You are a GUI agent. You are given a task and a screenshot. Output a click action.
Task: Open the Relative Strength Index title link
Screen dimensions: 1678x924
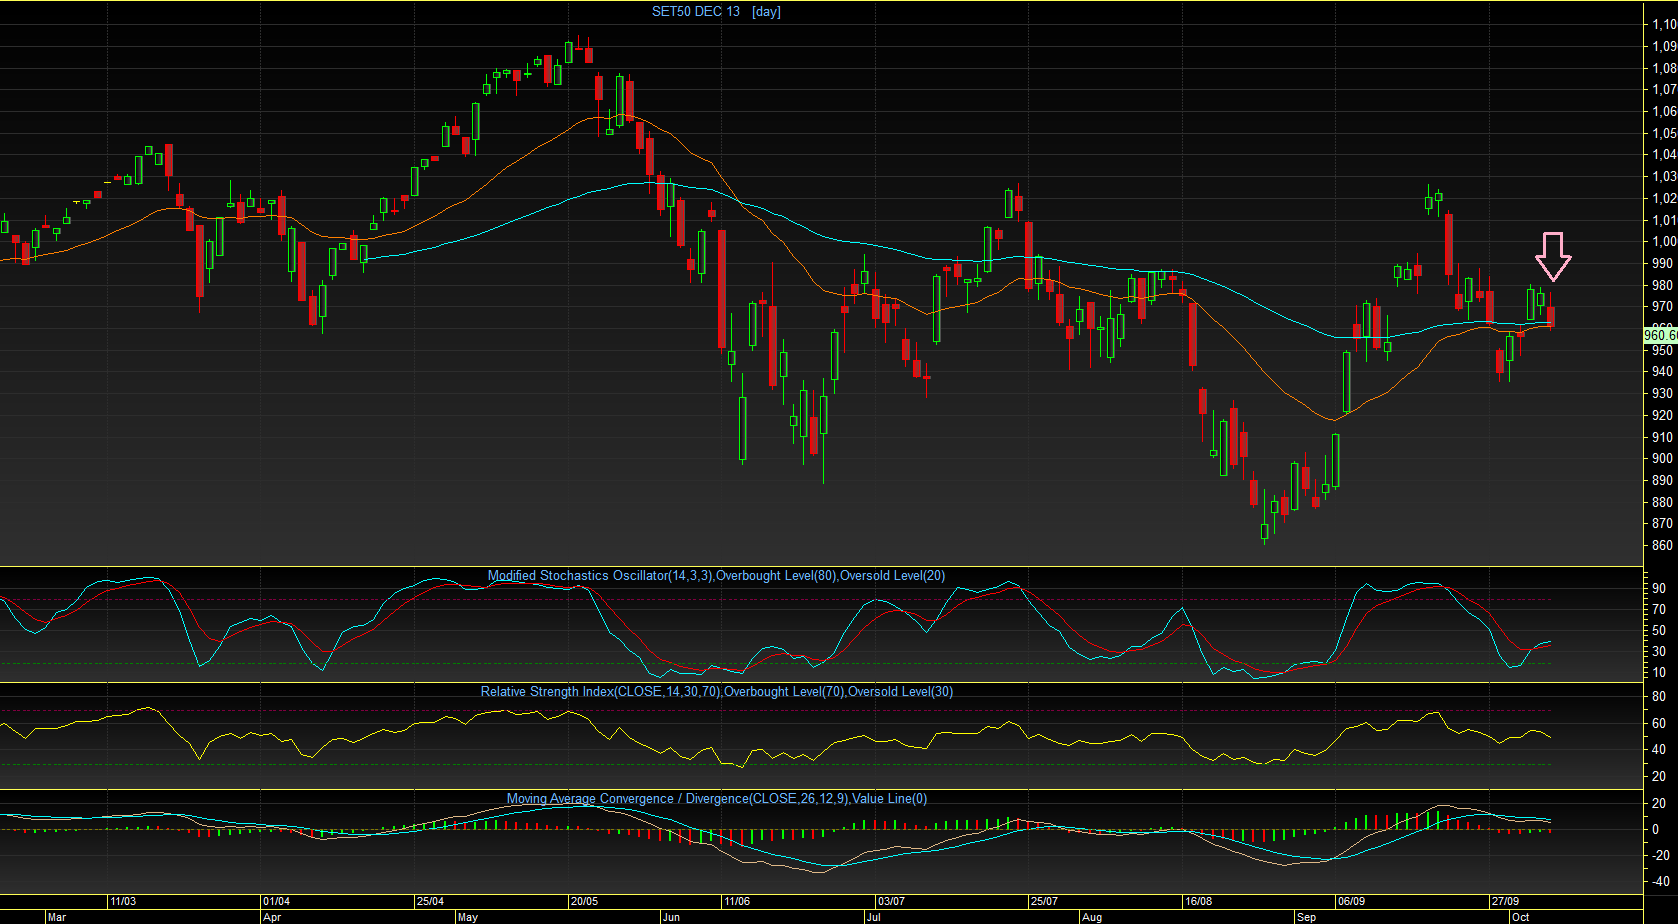tap(717, 691)
